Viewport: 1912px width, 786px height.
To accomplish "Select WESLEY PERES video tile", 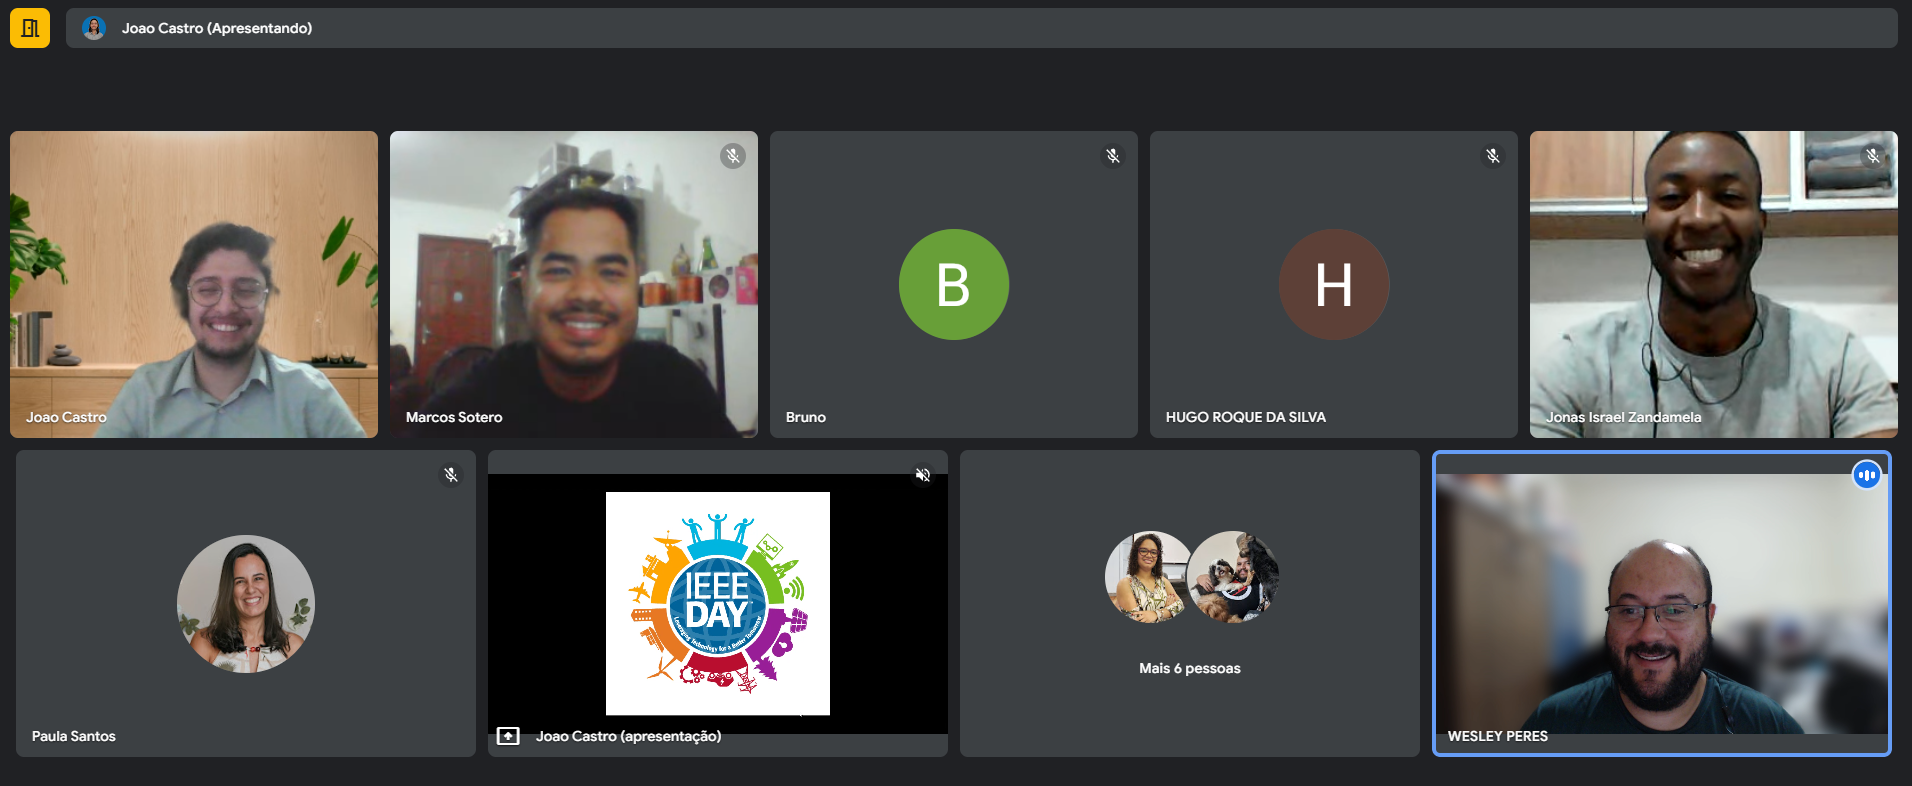I will coord(1662,604).
